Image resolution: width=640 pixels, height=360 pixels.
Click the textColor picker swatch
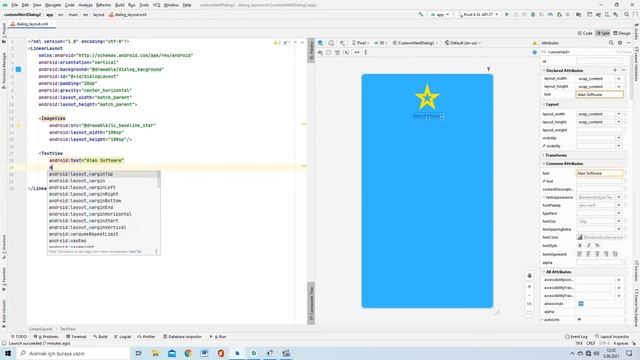pos(580,237)
